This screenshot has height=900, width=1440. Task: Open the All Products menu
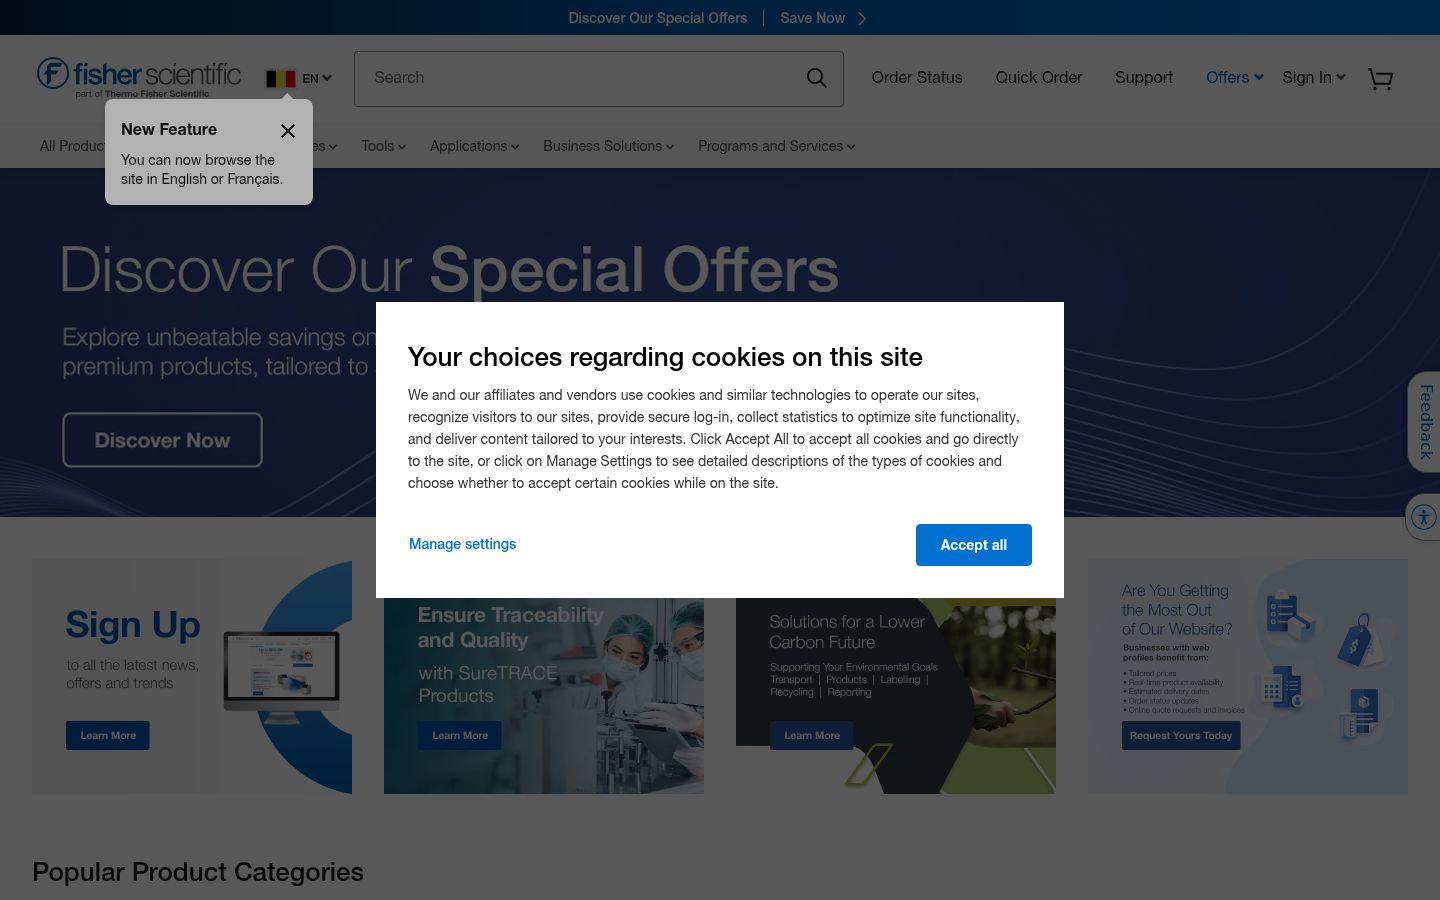[72, 146]
